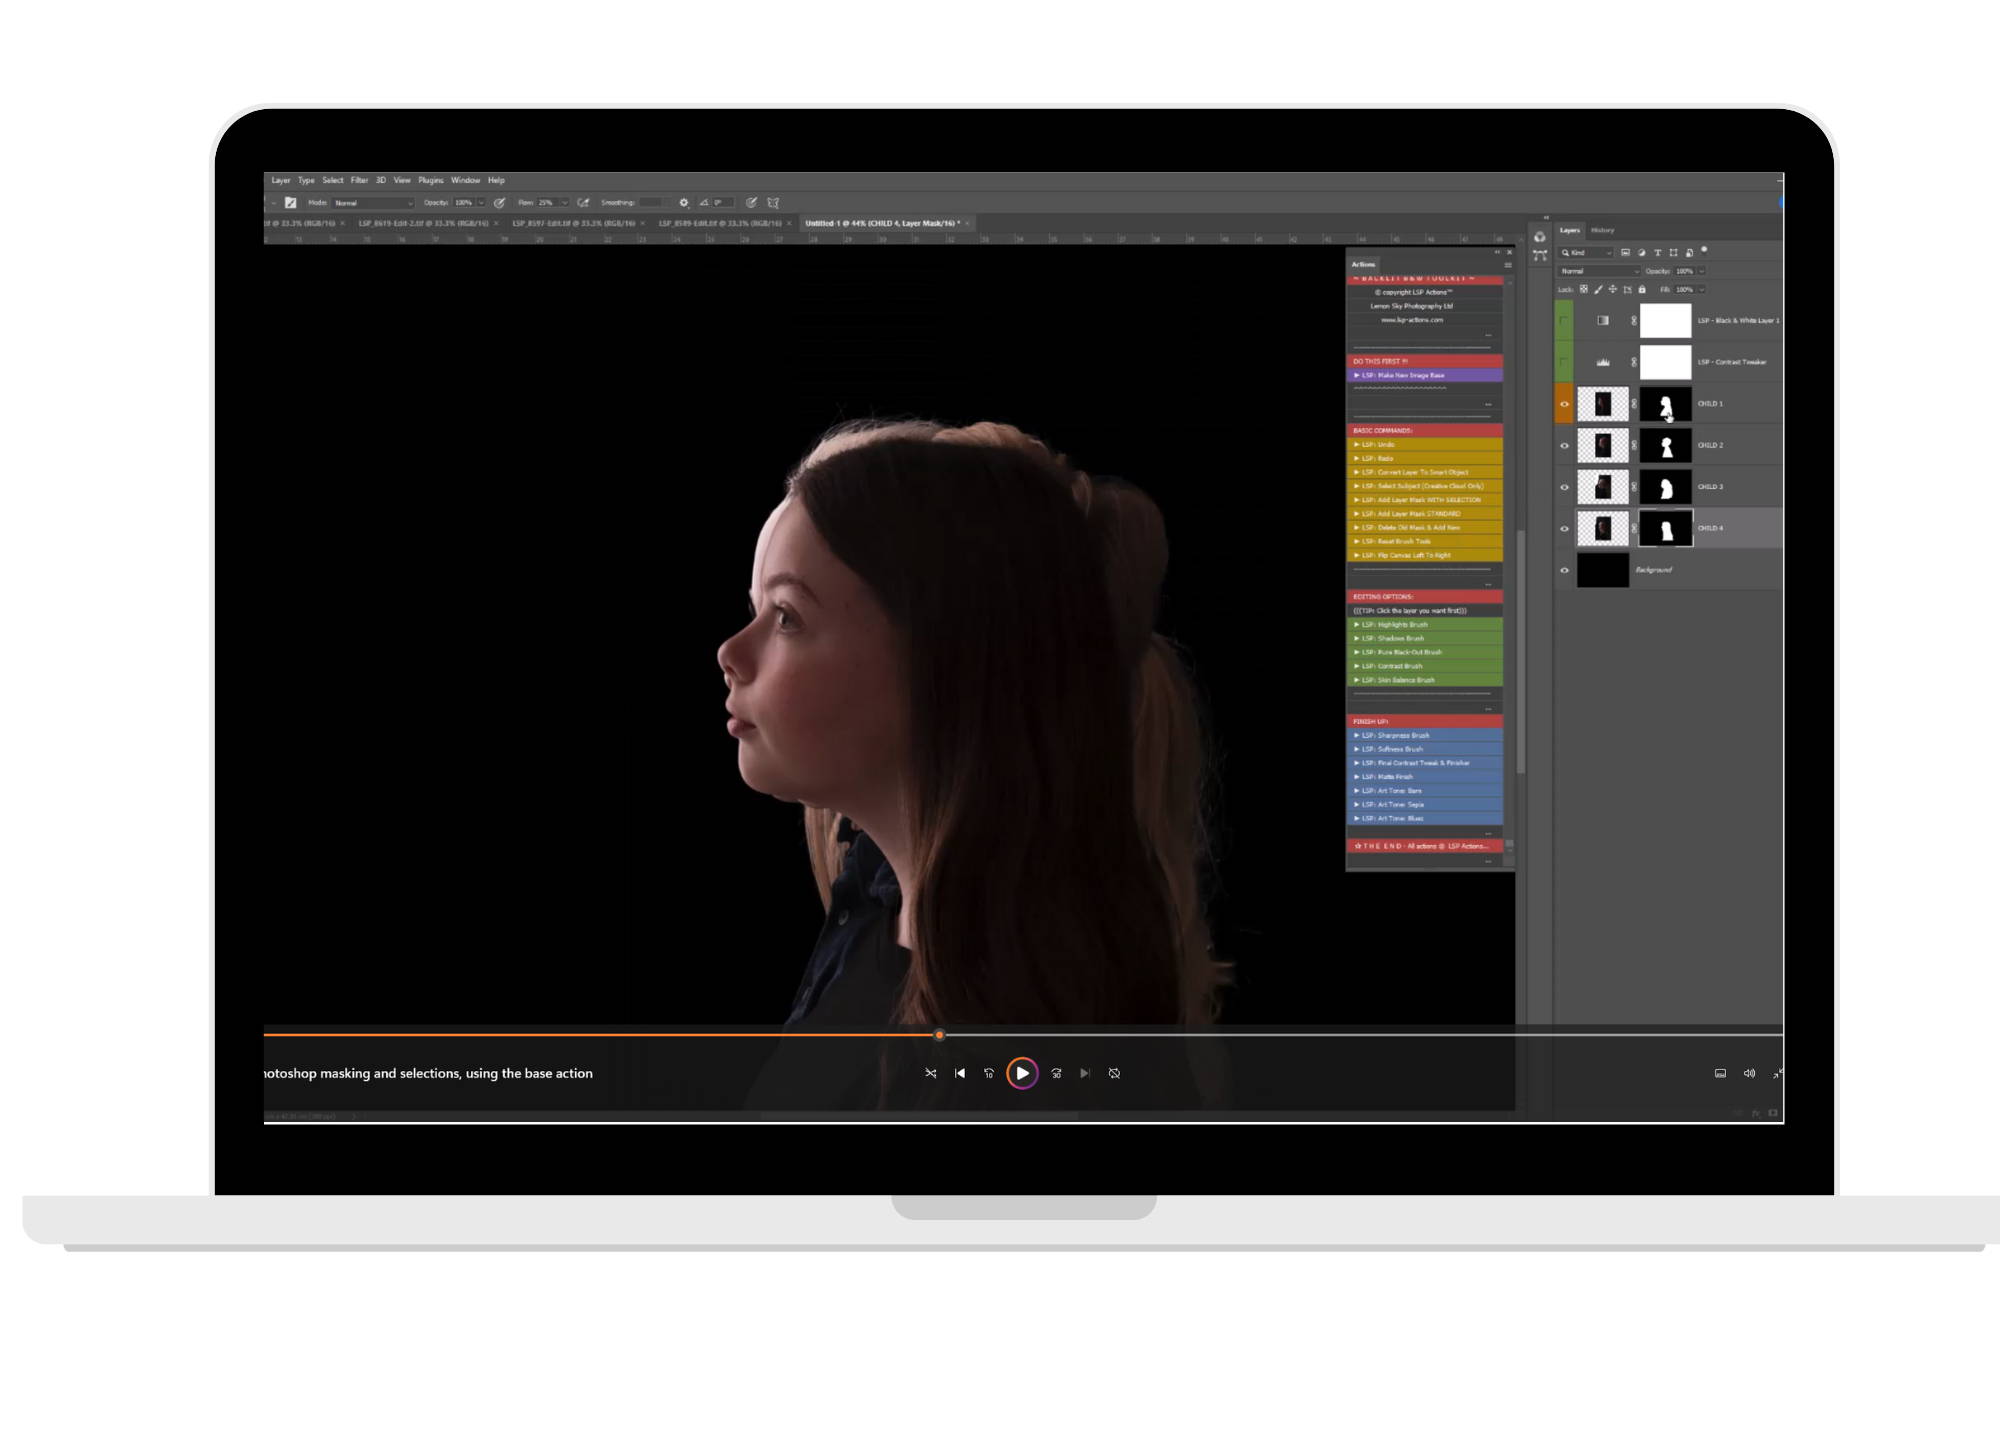Click the prevent artboard auto-nesting lock icon
The image size is (2000, 1429).
1627,290
